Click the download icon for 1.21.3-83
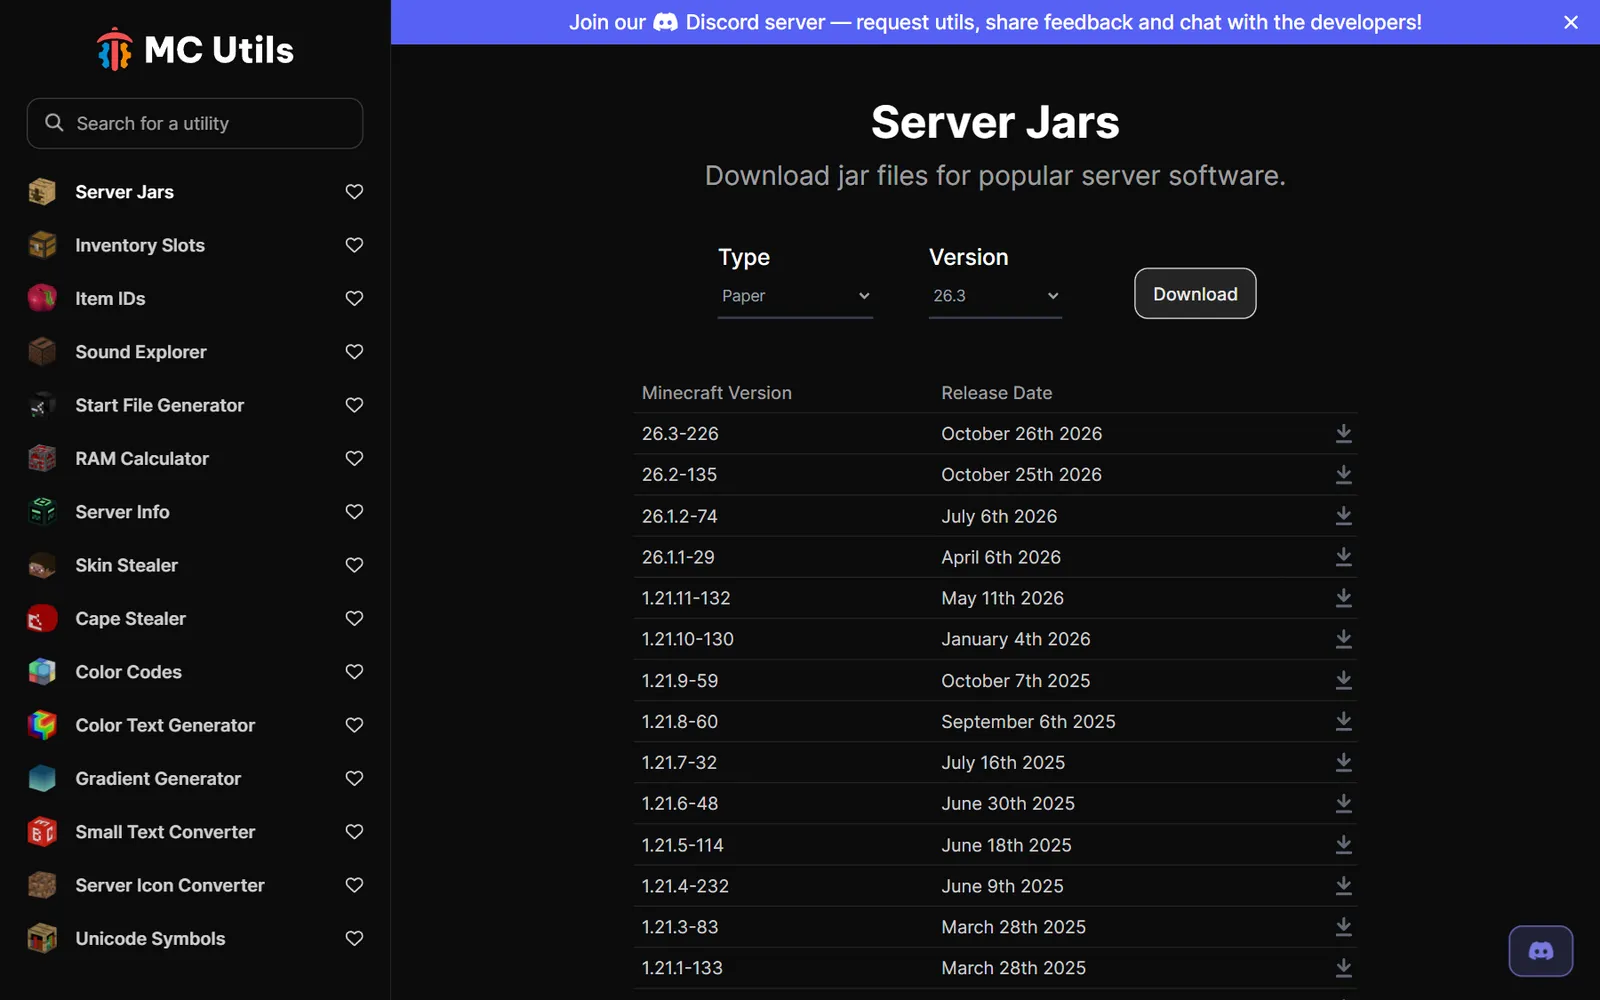The image size is (1600, 1000). point(1344,927)
